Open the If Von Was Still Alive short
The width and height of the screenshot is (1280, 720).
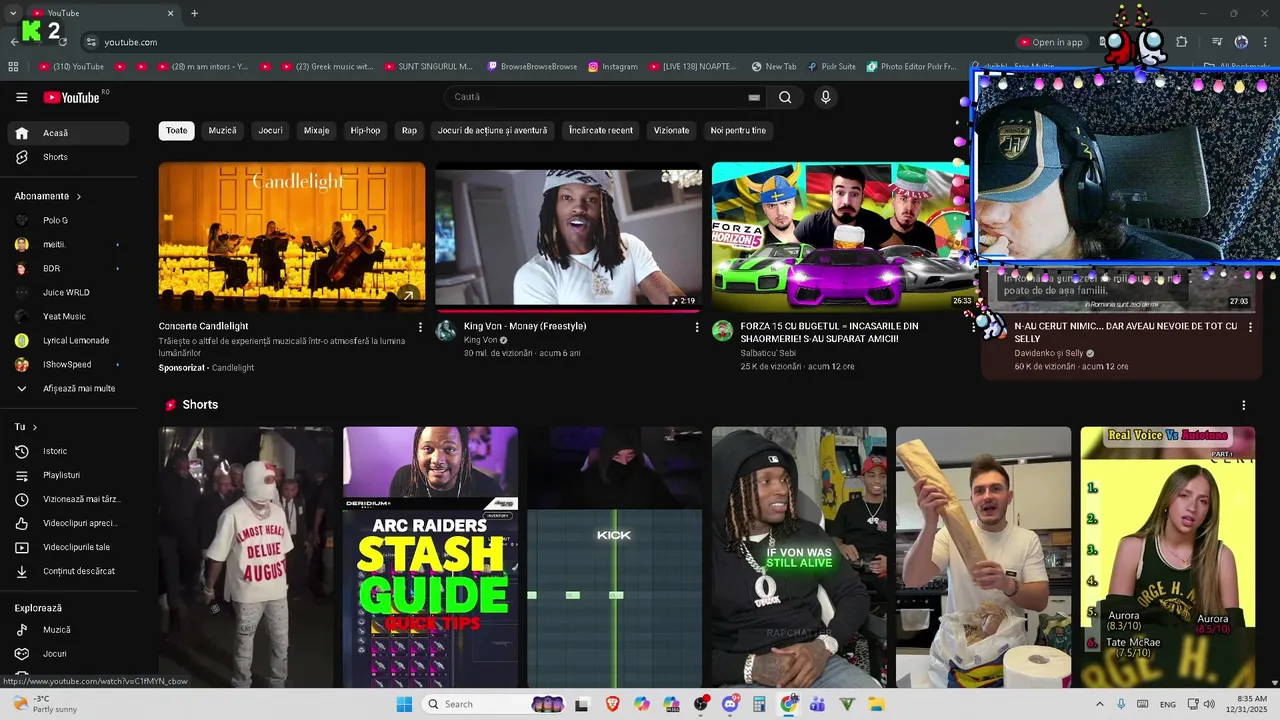(x=799, y=557)
